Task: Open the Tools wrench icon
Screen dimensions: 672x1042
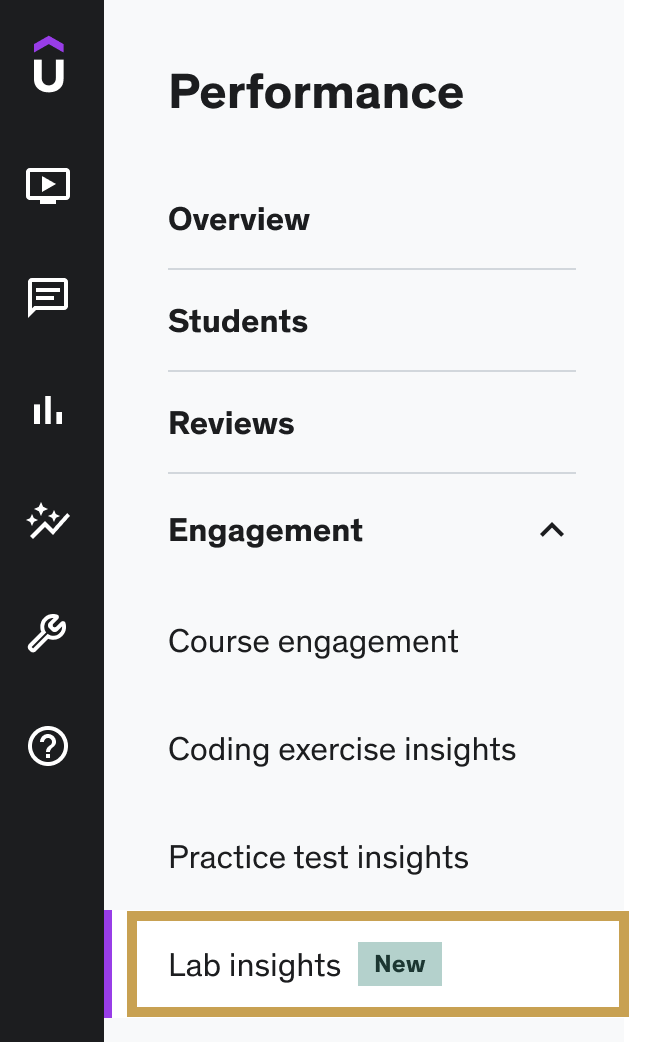Action: pos(48,633)
